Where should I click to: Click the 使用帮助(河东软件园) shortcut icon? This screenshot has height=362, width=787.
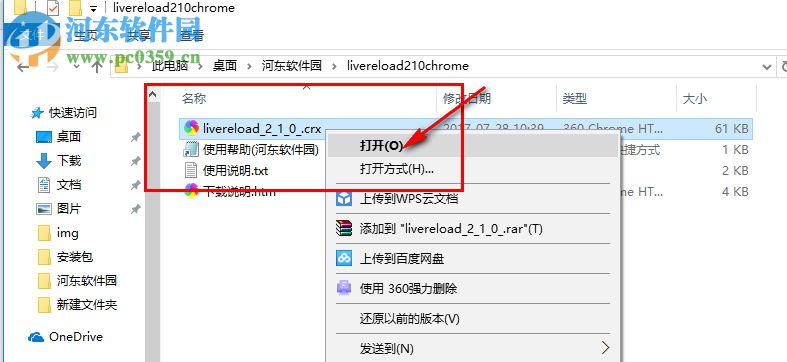[191, 149]
